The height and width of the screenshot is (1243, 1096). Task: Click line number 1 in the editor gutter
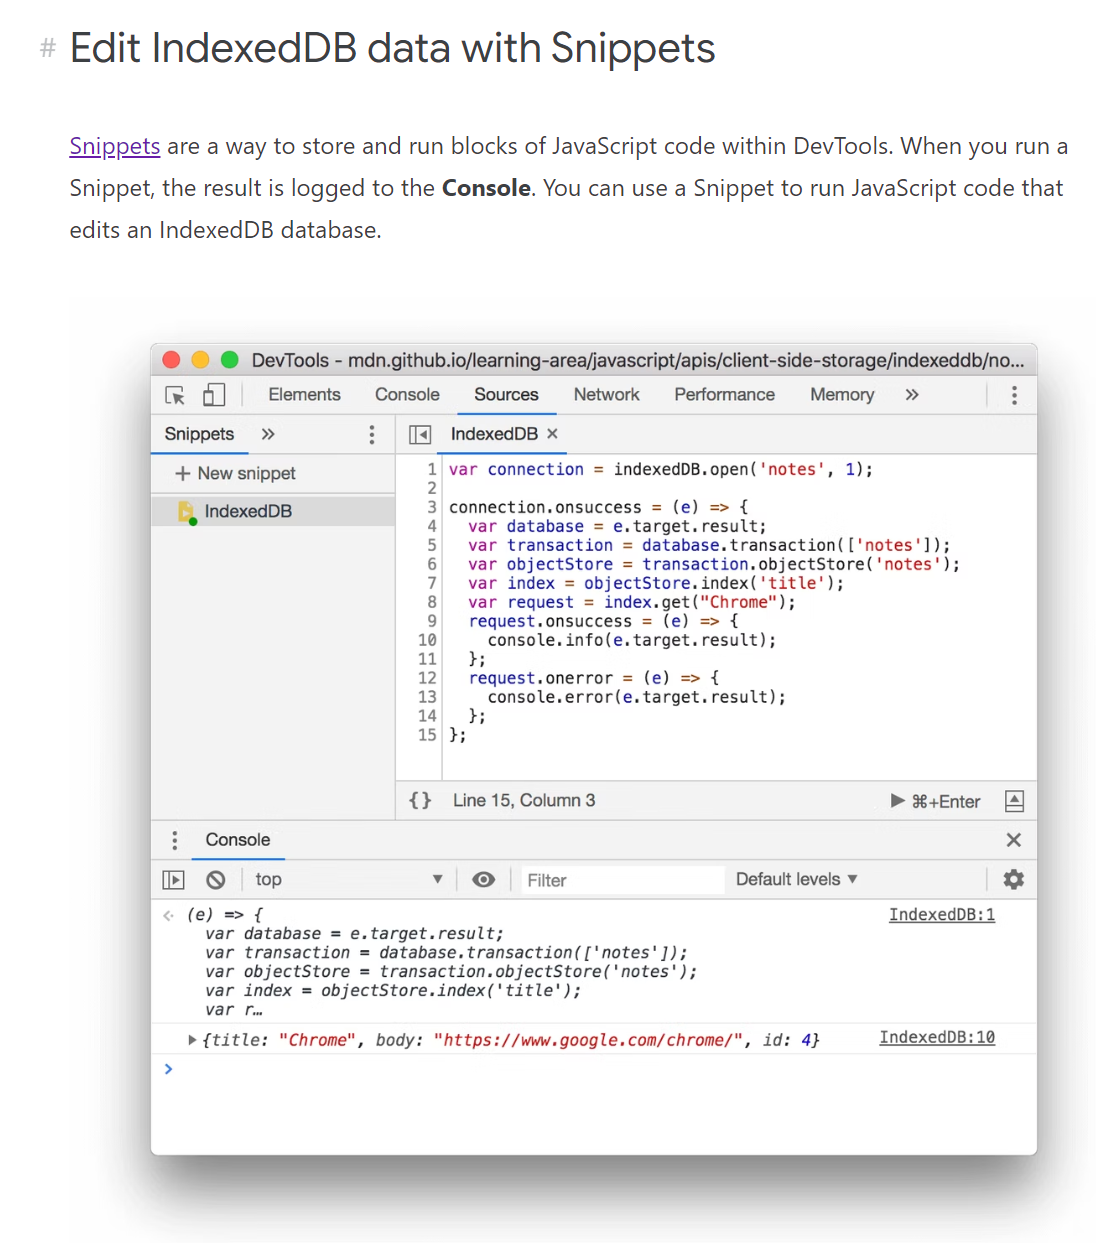coord(432,469)
